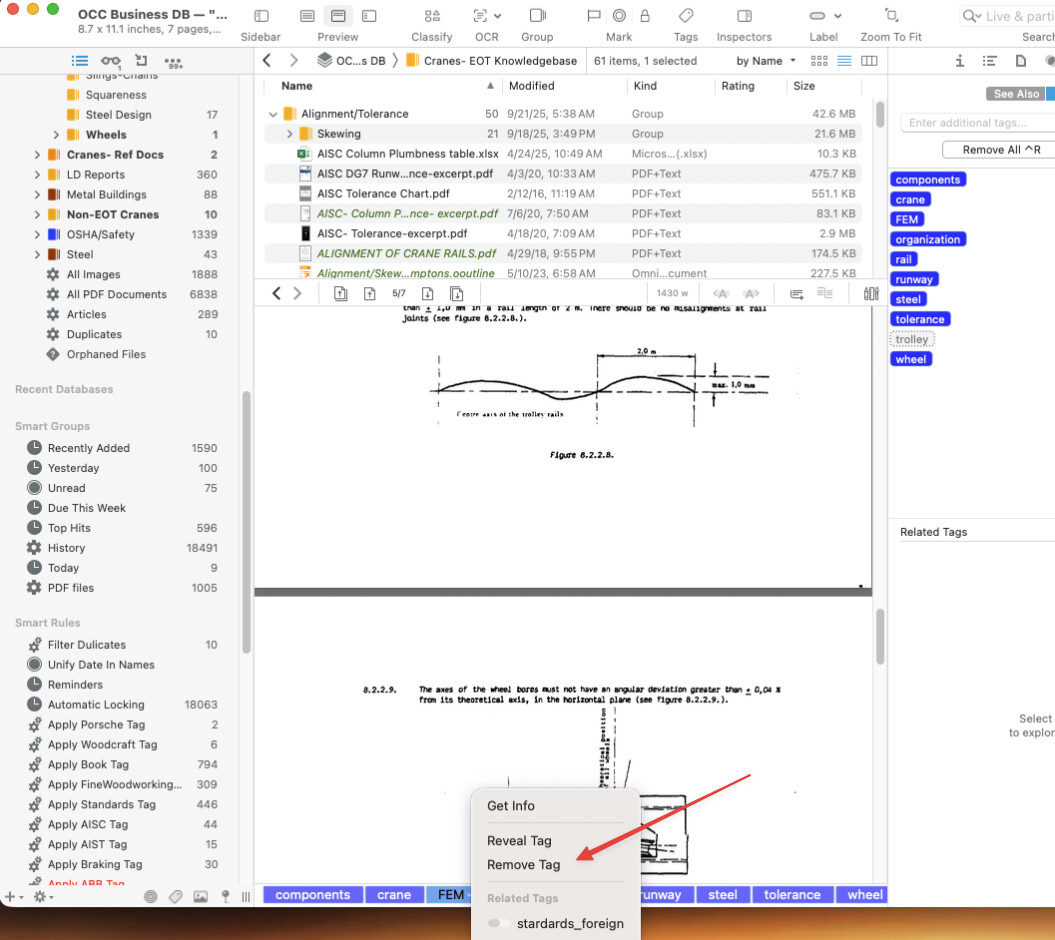Screen dimensions: 1055x940
Task: Switch item list to column view
Action: click(x=869, y=61)
